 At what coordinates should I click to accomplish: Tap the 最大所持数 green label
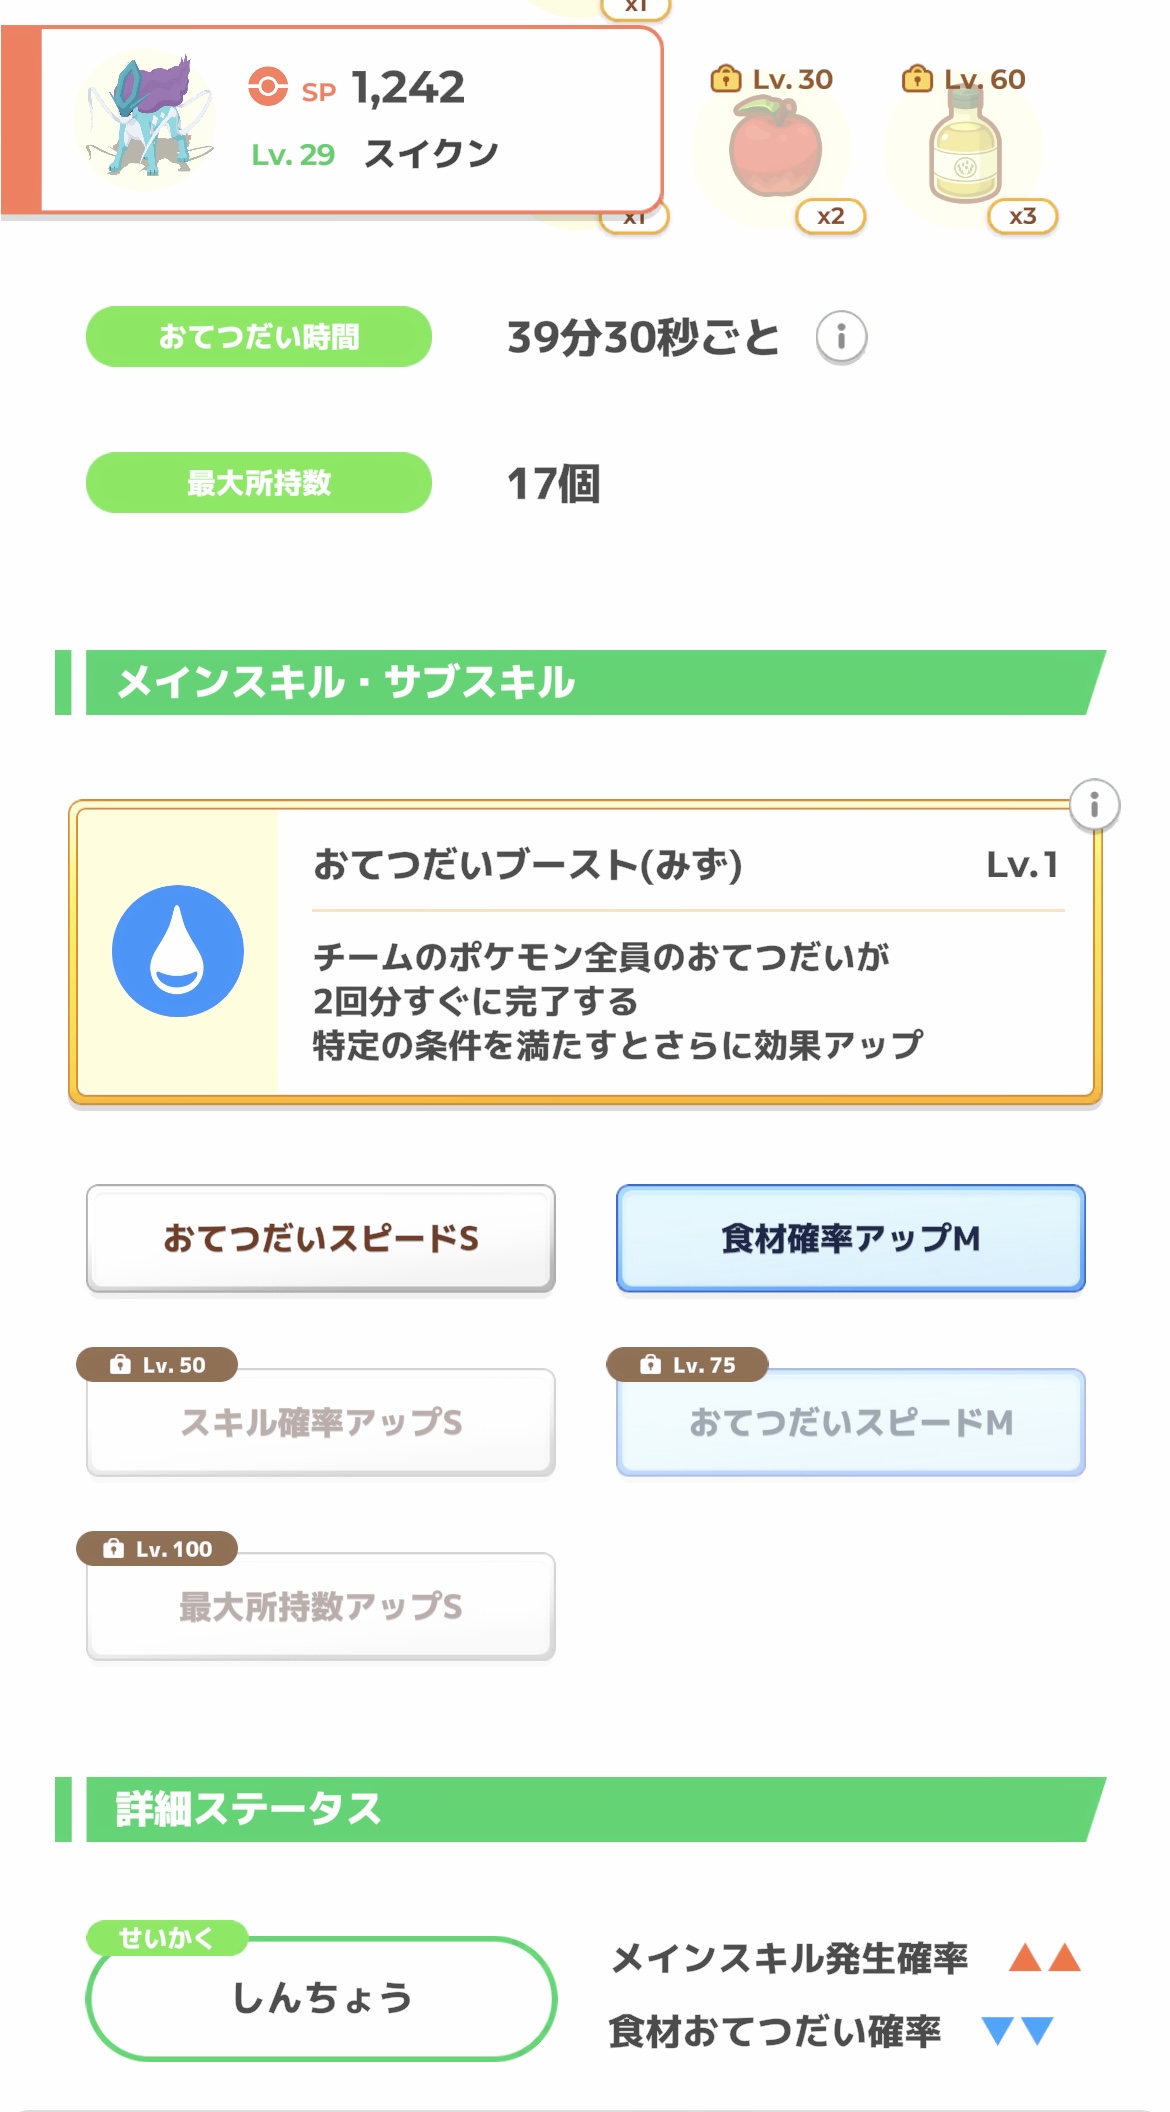(259, 483)
